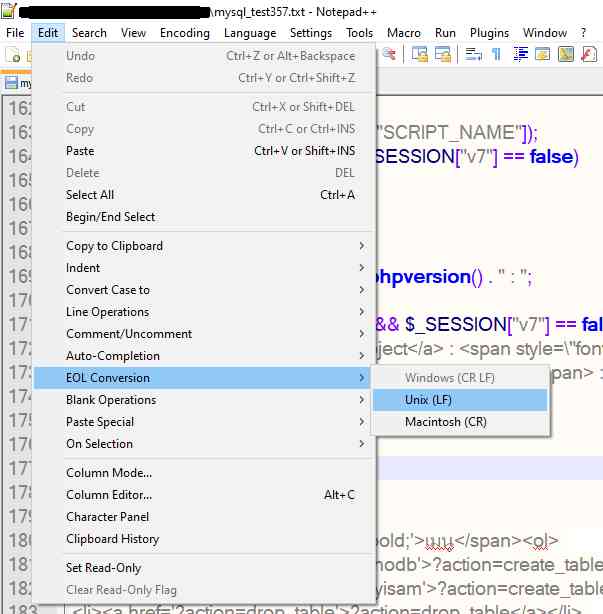Toggle Show All Characters pilcrow icon
The height and width of the screenshot is (614, 603).
click(x=495, y=55)
